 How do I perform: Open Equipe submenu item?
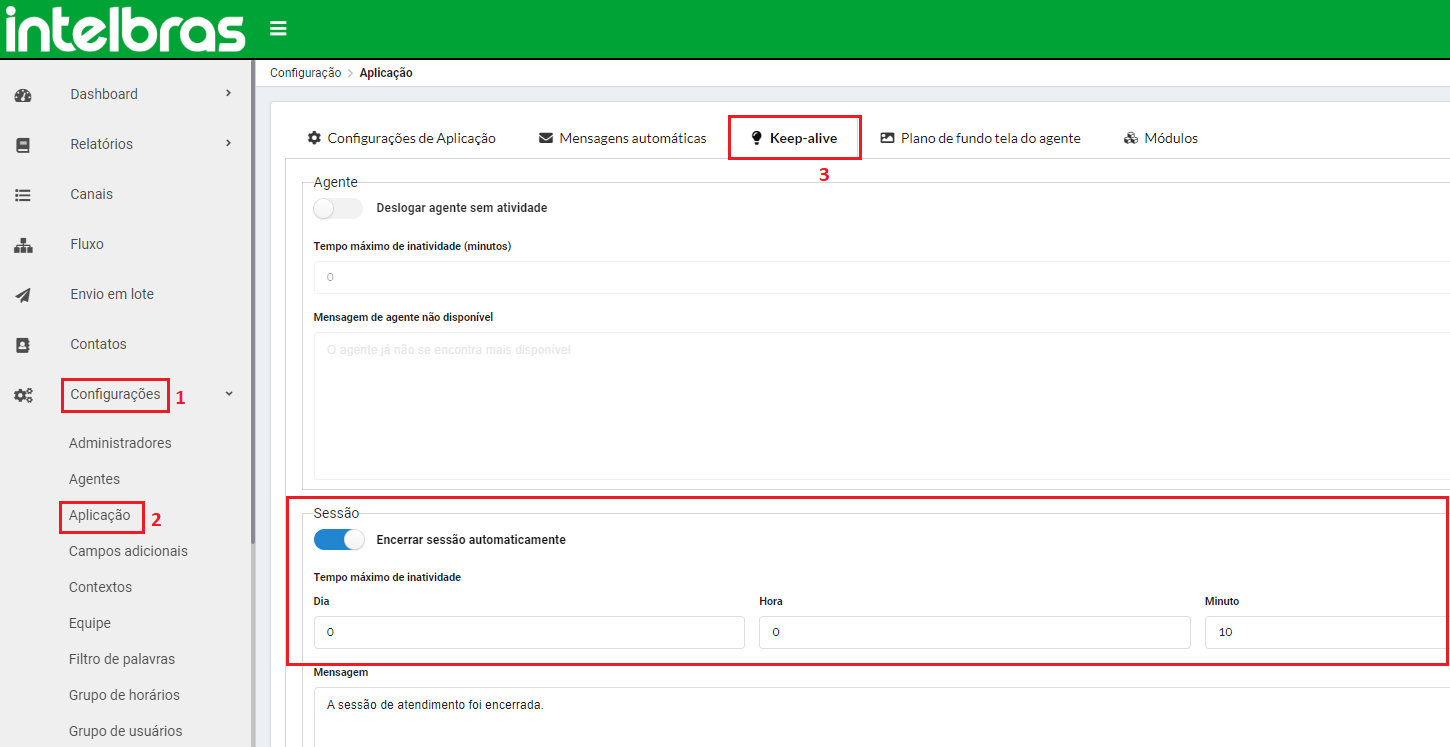tap(90, 623)
